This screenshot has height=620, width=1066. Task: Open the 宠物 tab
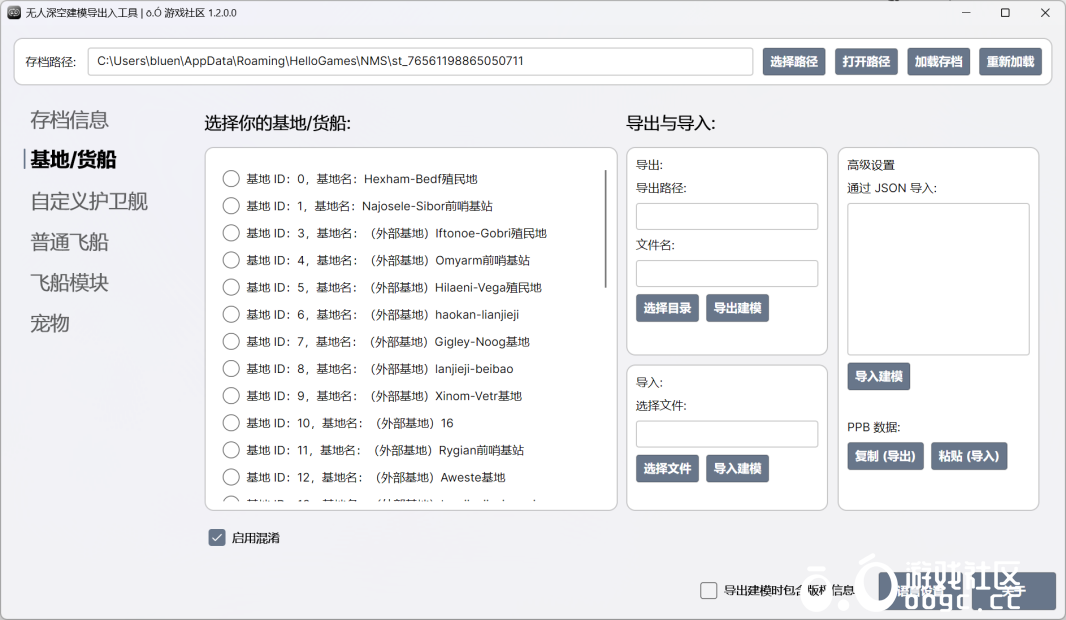(x=50, y=323)
